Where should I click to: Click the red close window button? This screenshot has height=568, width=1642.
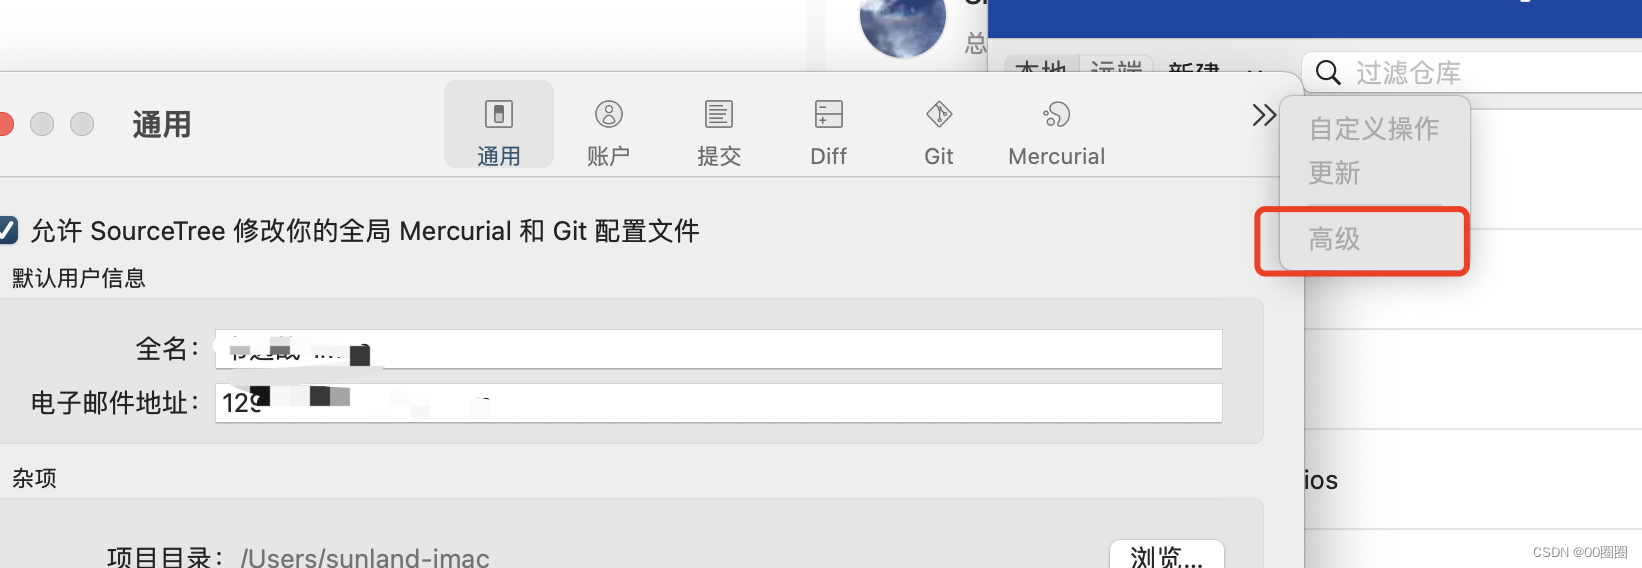(x=4, y=124)
